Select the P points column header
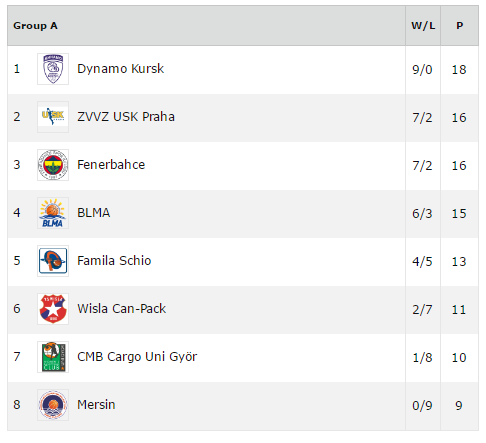The image size is (486, 443). pyautogui.click(x=460, y=26)
